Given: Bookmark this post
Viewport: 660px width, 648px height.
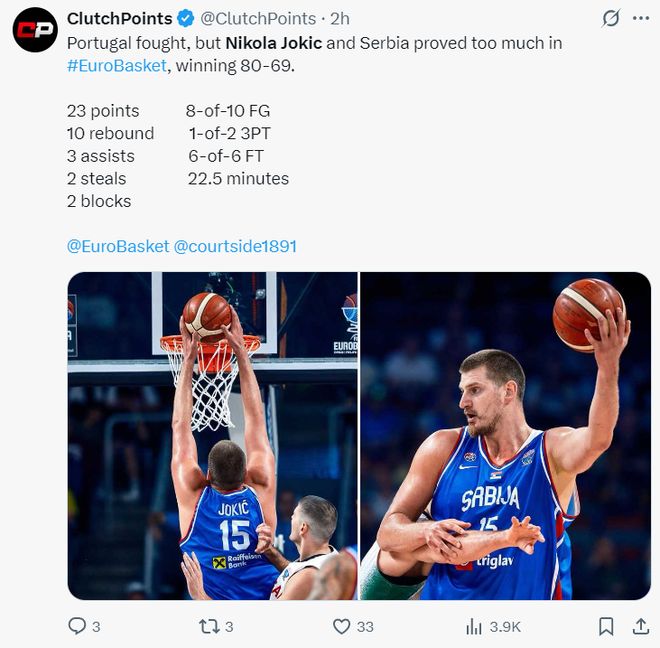Looking at the screenshot, I should (x=606, y=626).
